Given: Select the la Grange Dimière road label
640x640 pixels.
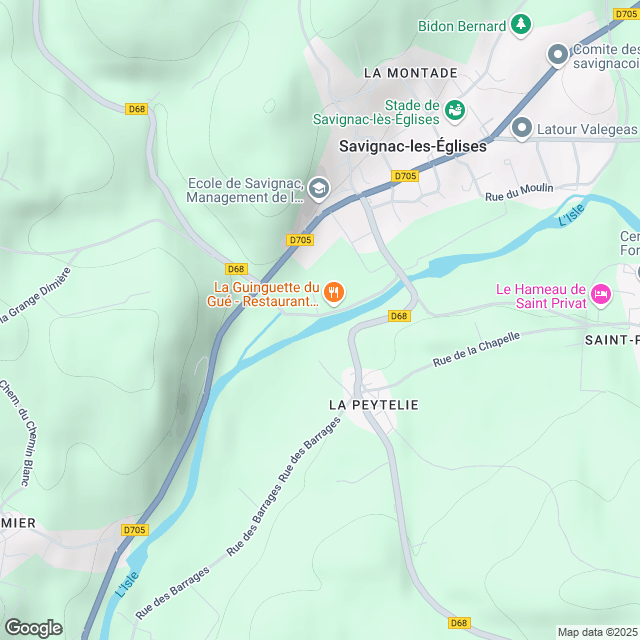Looking at the screenshot, I should tap(34, 295).
